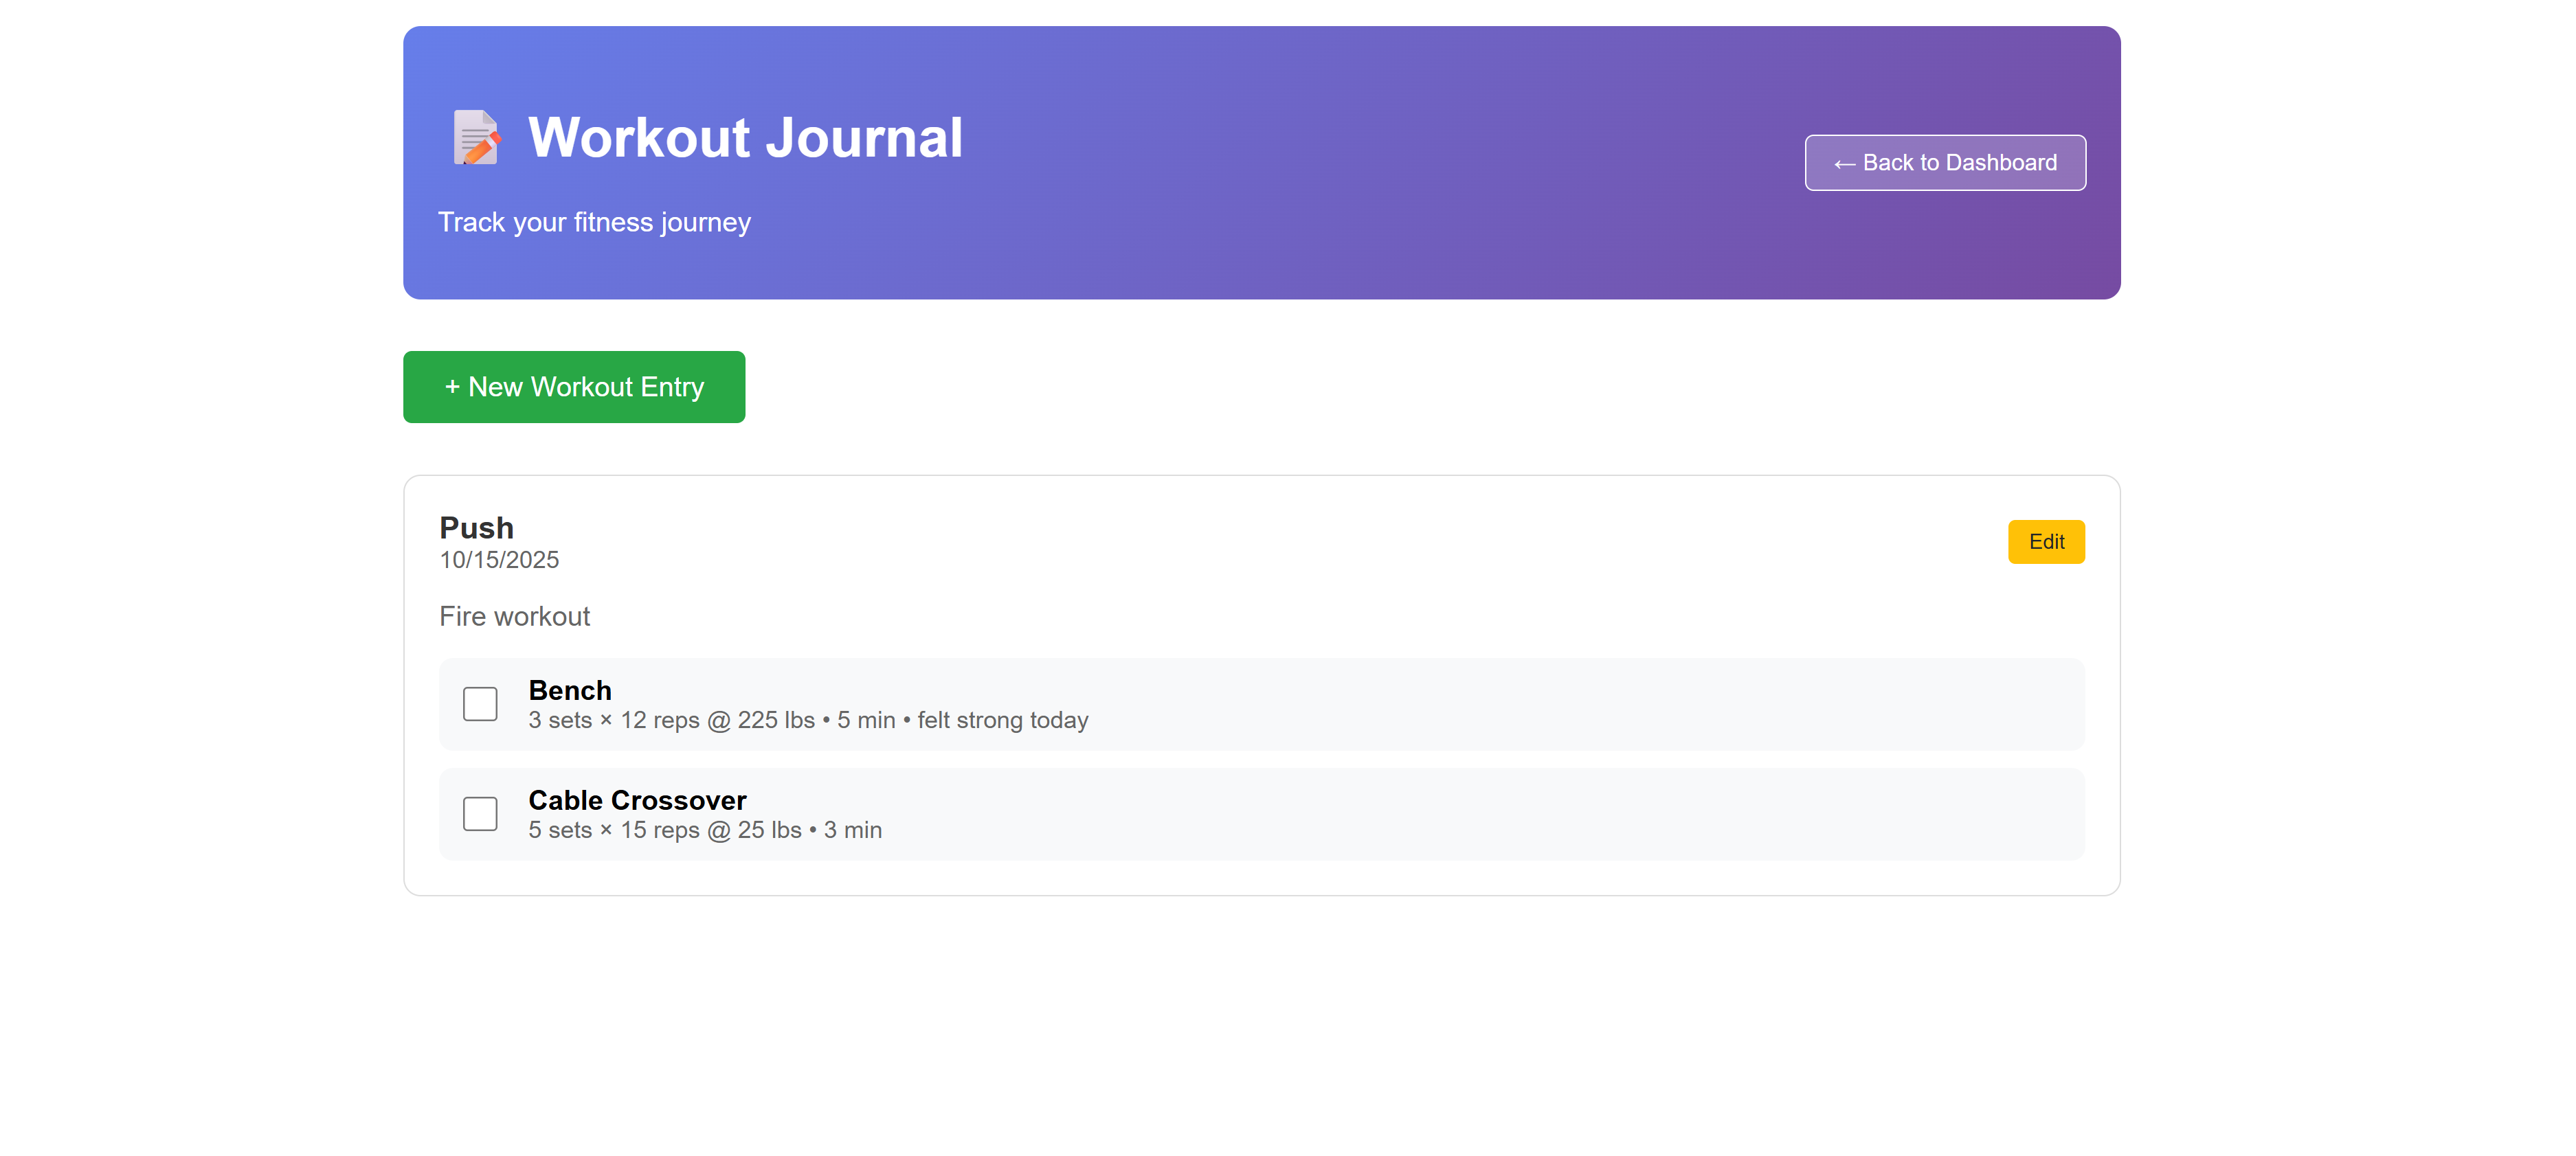Click the arrow in Back to Dashboard
Viewport: 2576px width, 1156px height.
click(1844, 164)
